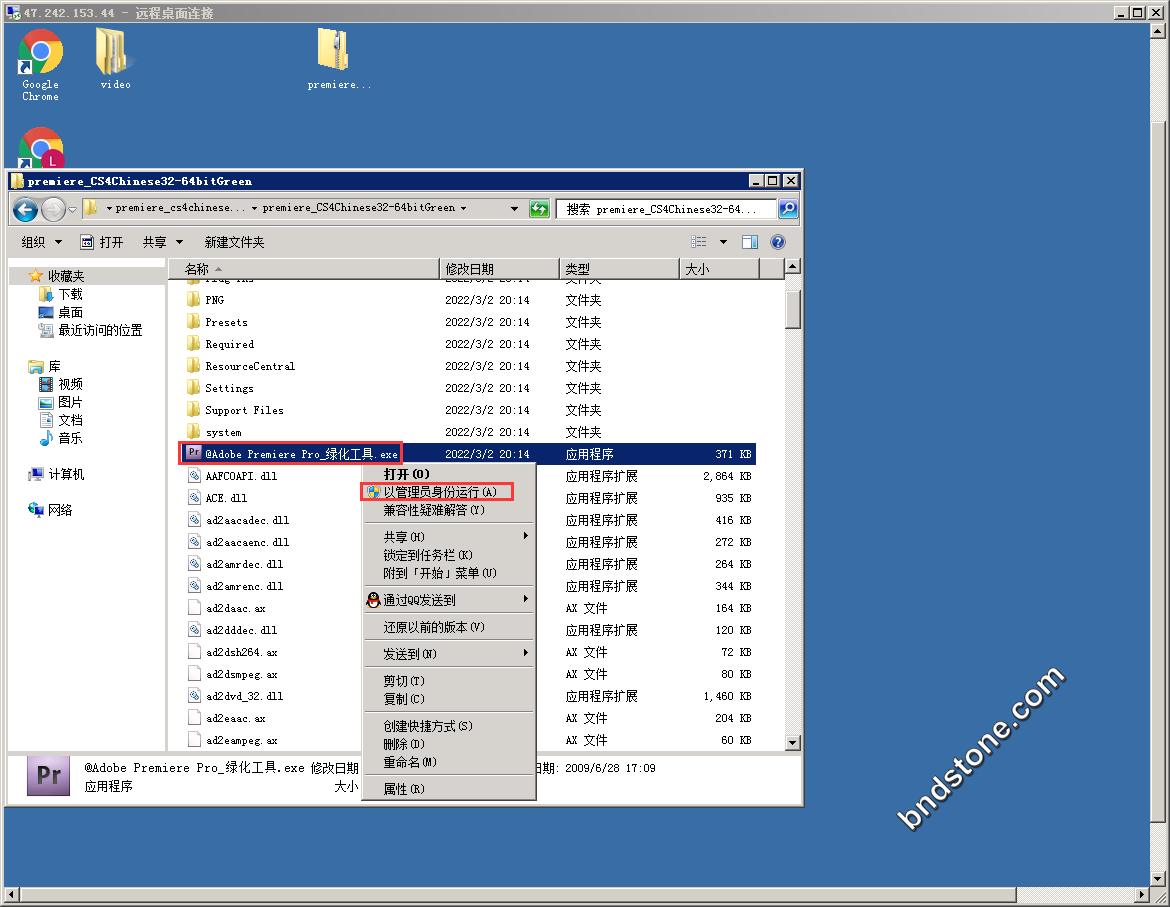Sort files by 修改日期 column header
The height and width of the screenshot is (907, 1170).
click(x=470, y=269)
